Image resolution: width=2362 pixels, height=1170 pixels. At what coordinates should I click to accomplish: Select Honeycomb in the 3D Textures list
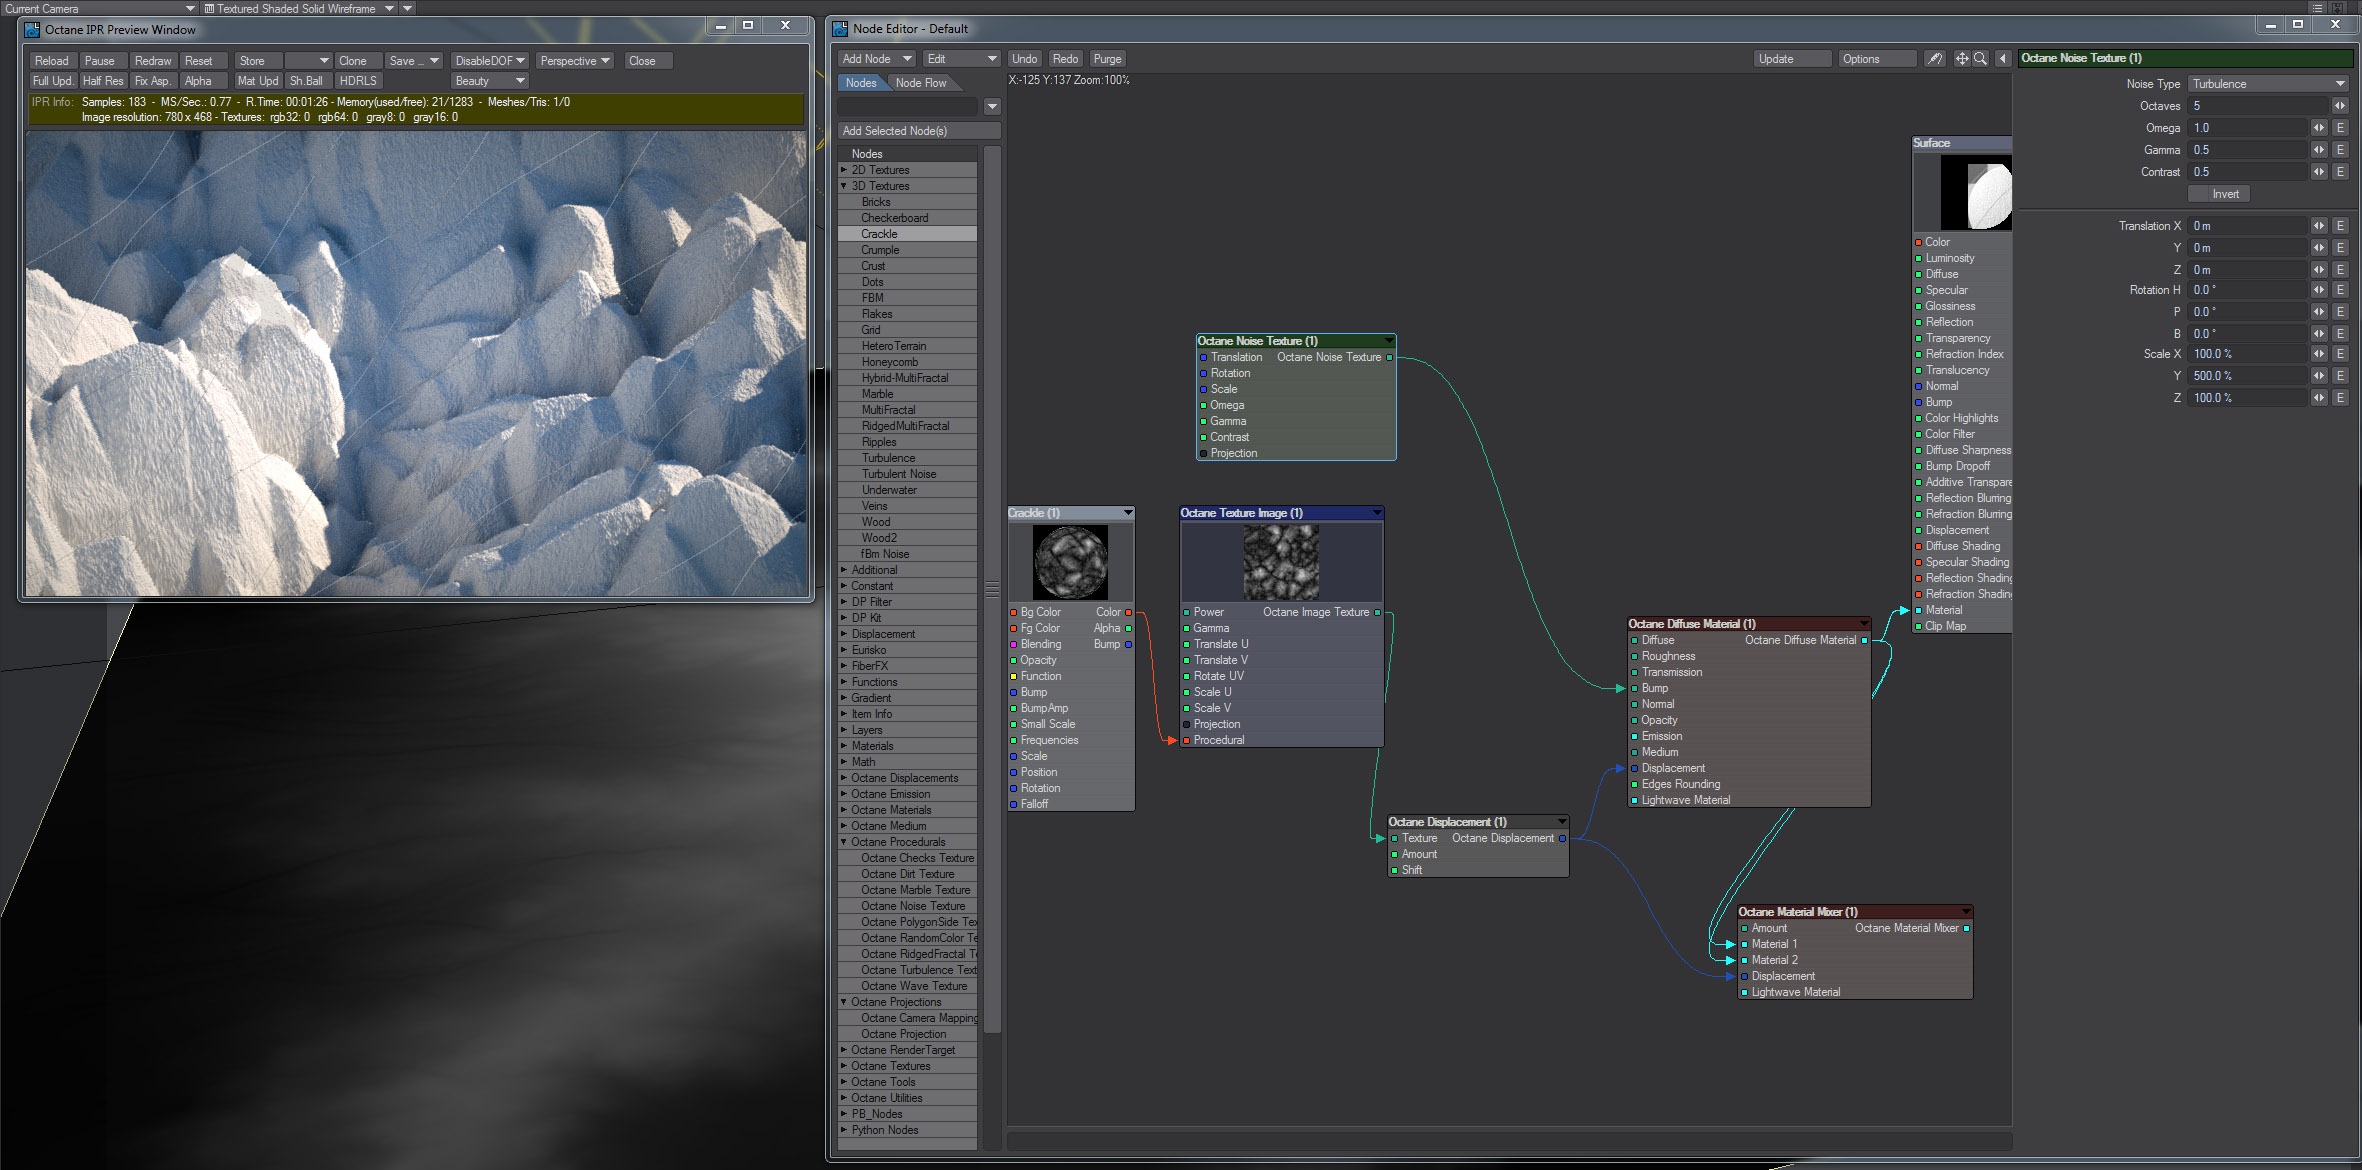(907, 362)
